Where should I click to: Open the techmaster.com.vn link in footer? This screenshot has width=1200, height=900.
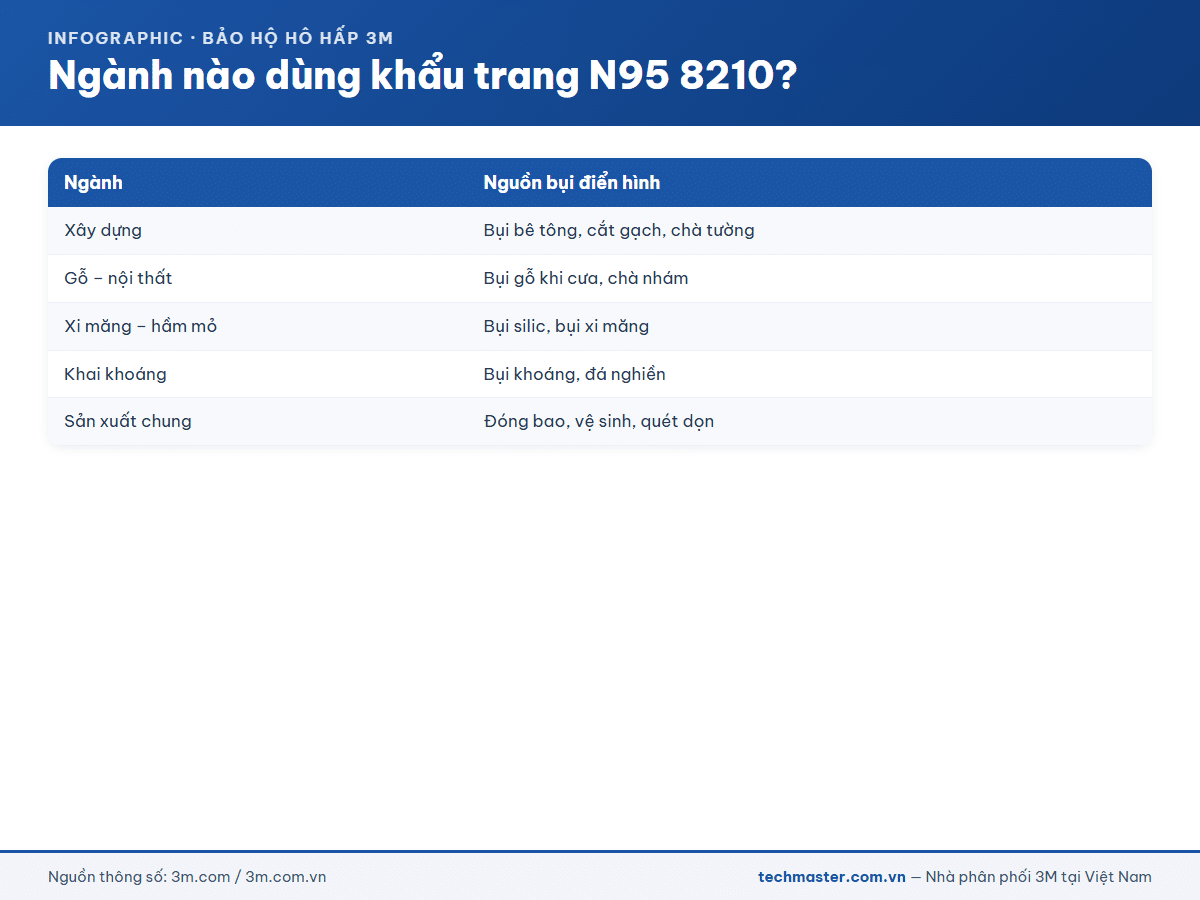pyautogui.click(x=832, y=877)
